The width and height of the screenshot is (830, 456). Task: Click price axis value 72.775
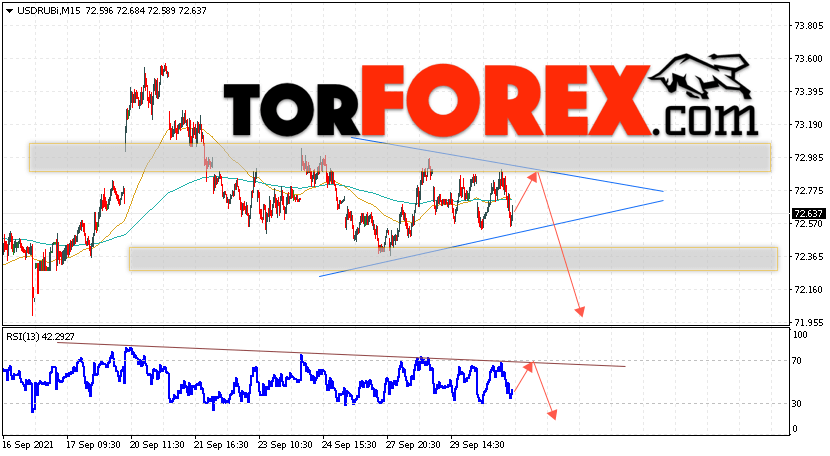coord(808,191)
